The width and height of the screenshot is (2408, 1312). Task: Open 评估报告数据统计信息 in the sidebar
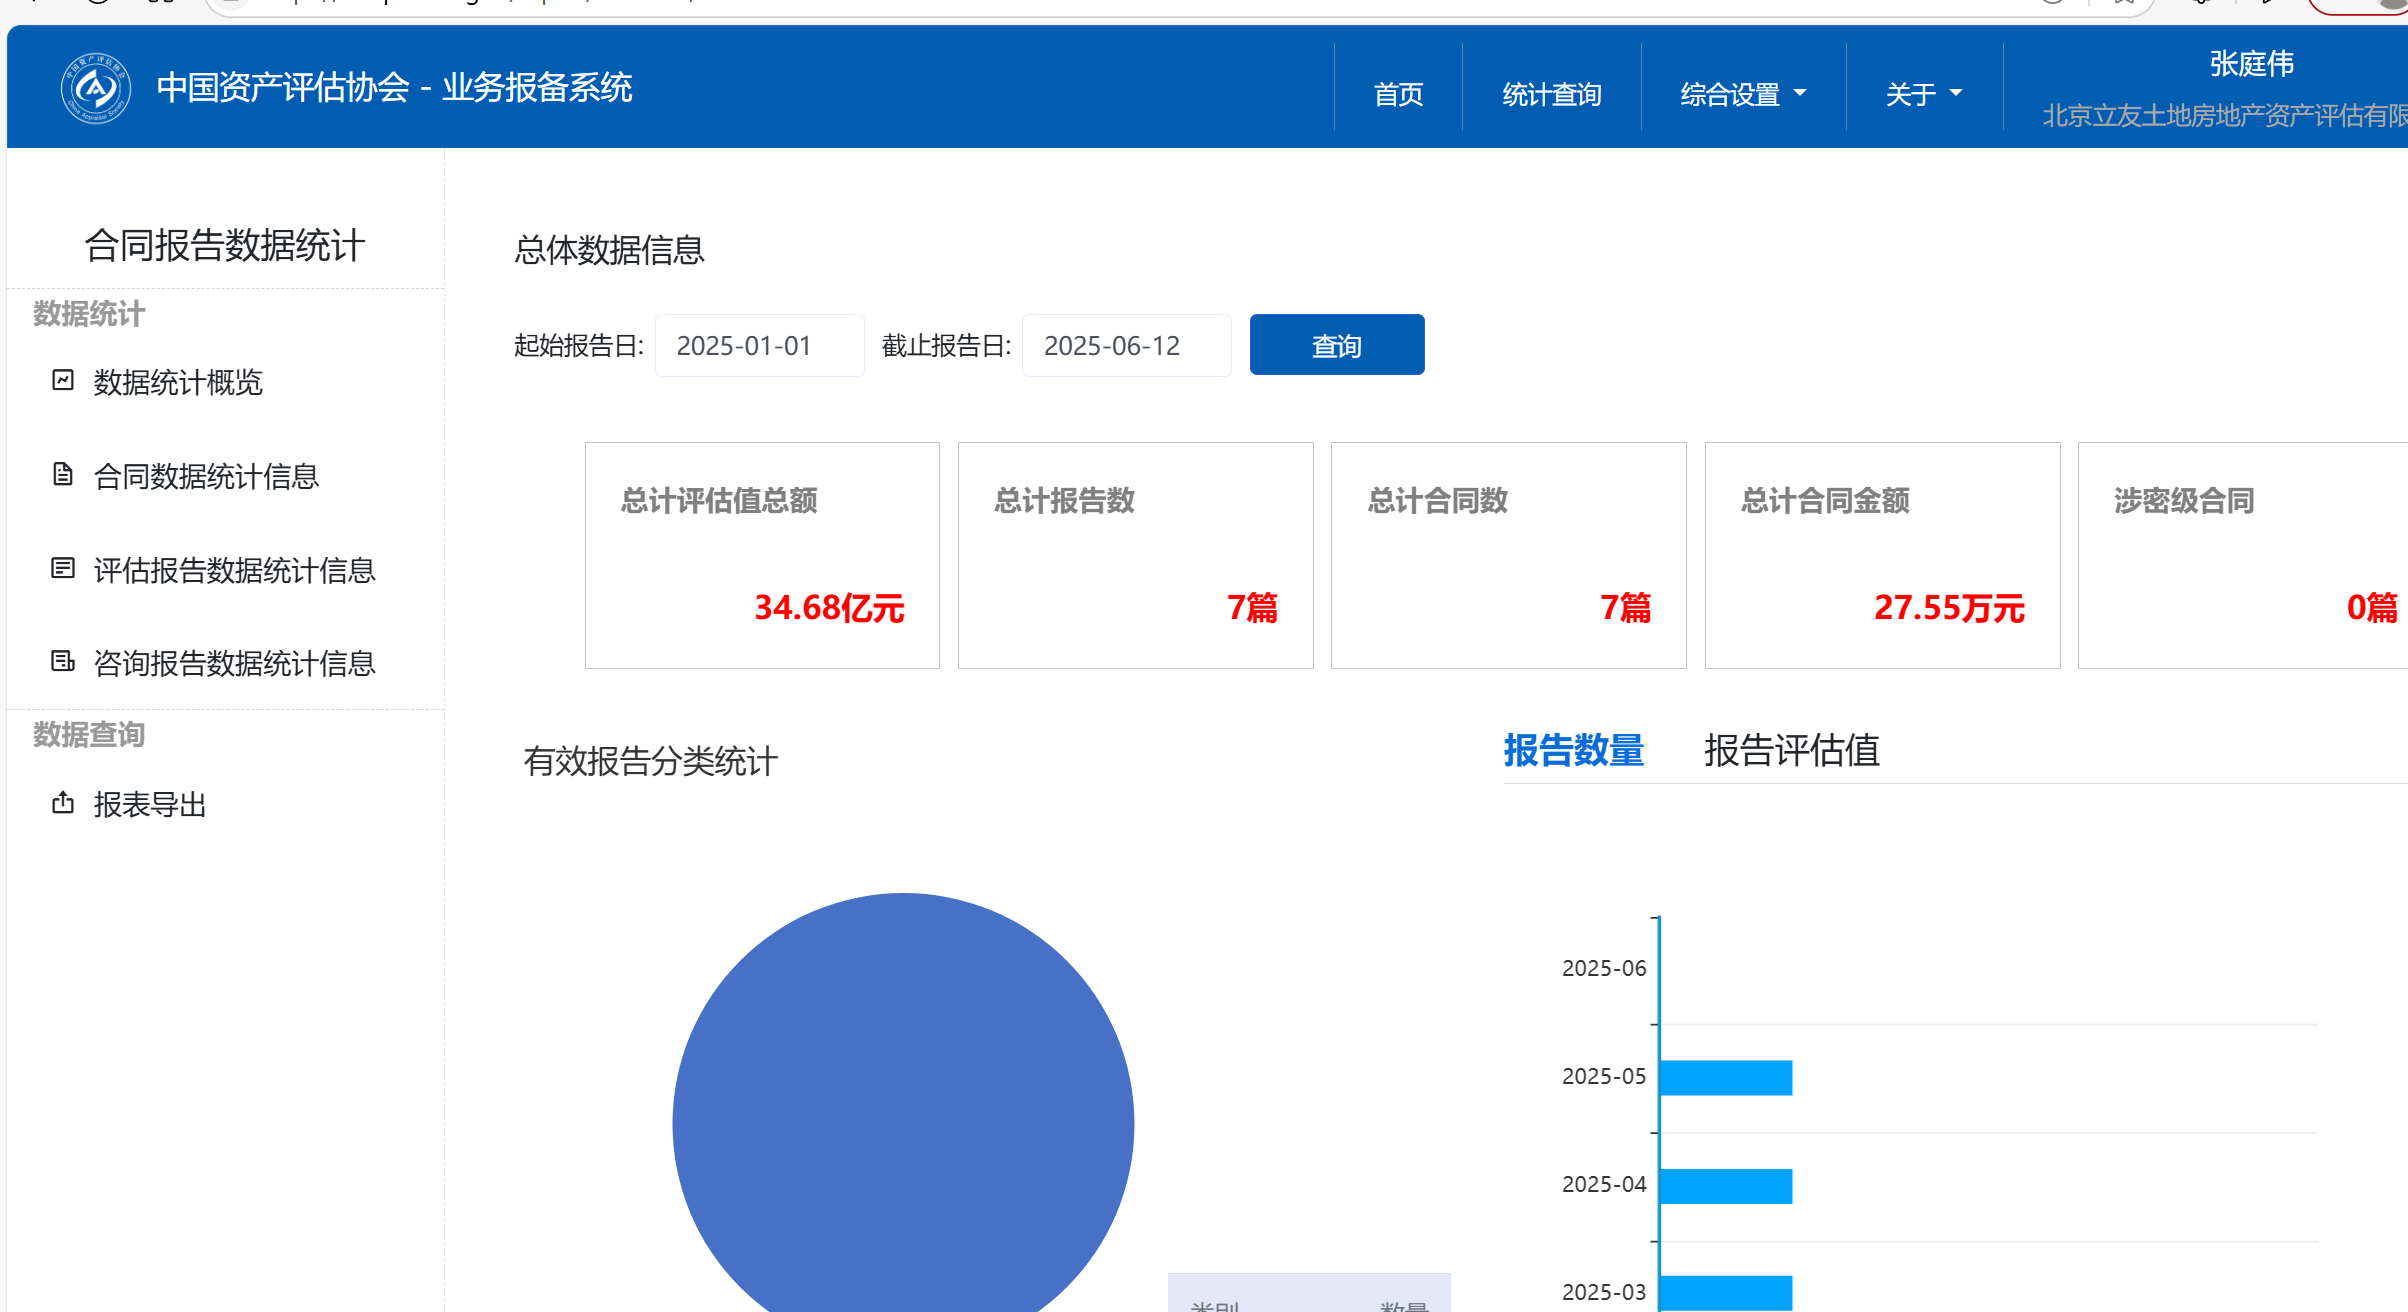[x=234, y=570]
